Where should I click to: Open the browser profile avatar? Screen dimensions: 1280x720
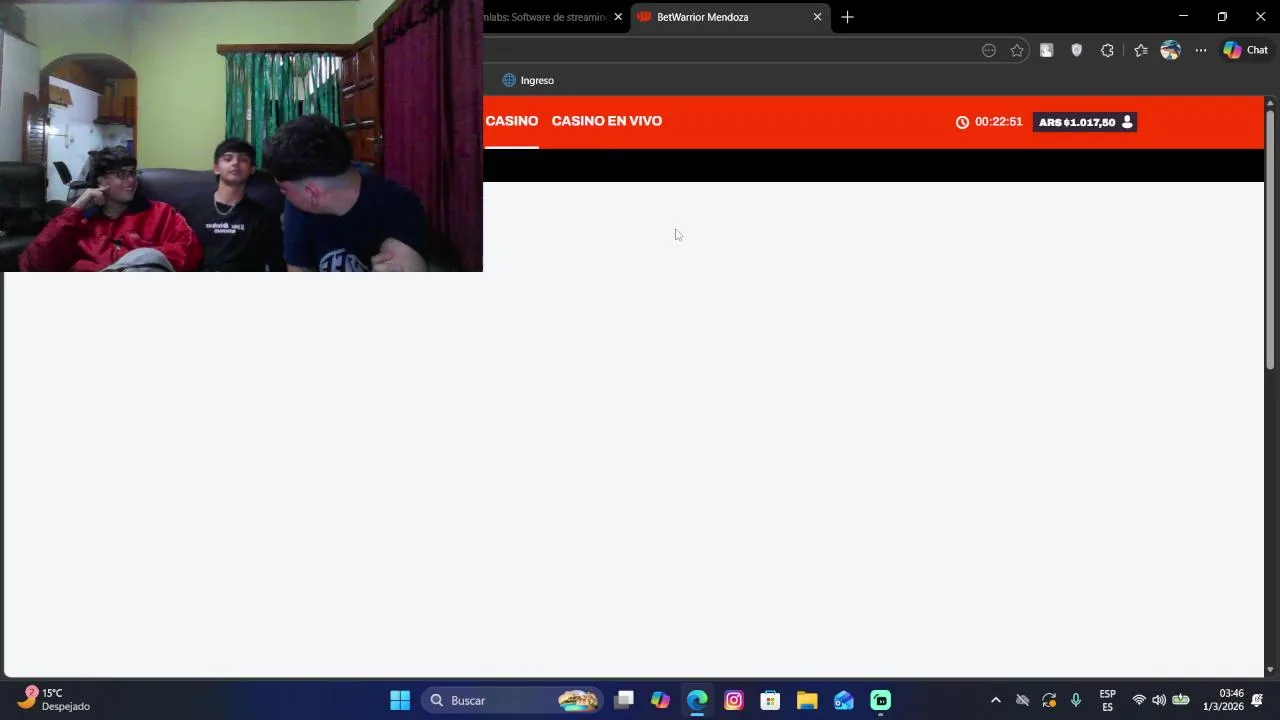tap(1170, 50)
